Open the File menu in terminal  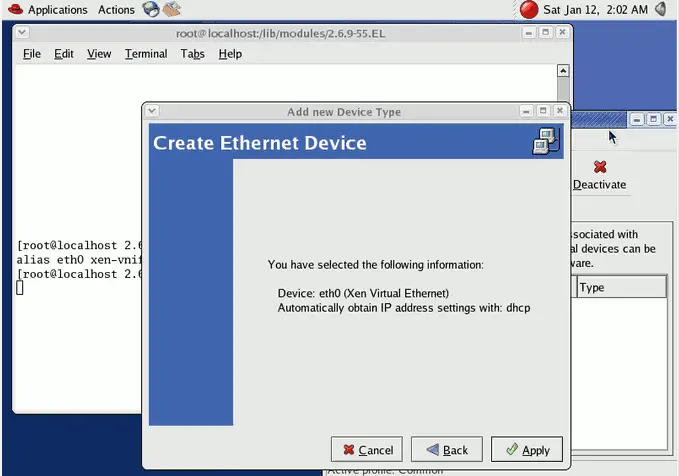(31, 54)
